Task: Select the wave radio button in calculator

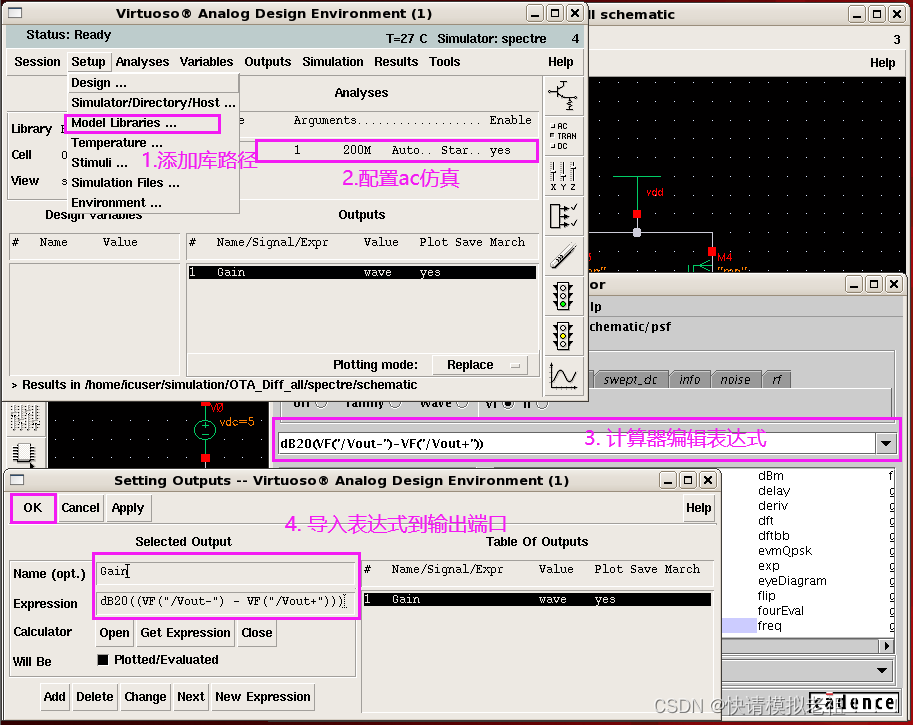Action: [462, 403]
